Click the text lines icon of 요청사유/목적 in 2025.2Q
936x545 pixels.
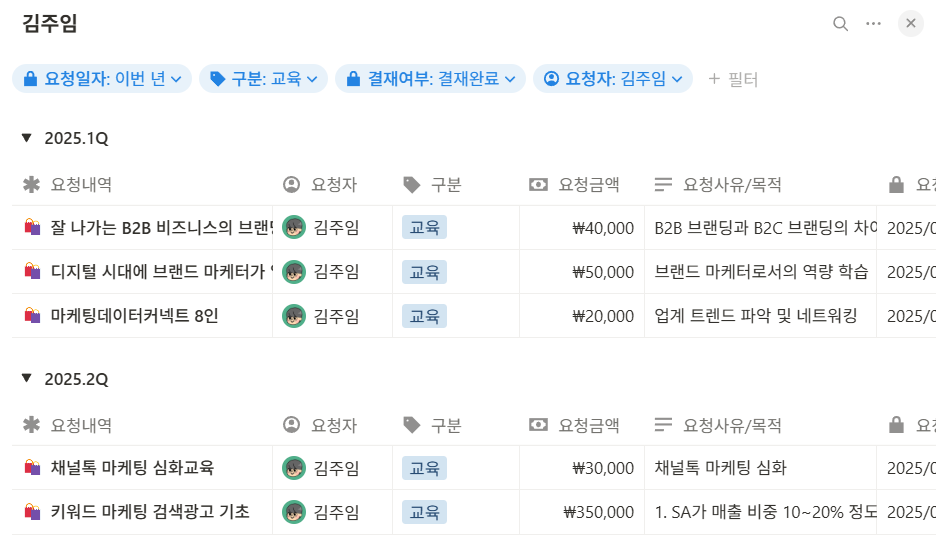(663, 424)
